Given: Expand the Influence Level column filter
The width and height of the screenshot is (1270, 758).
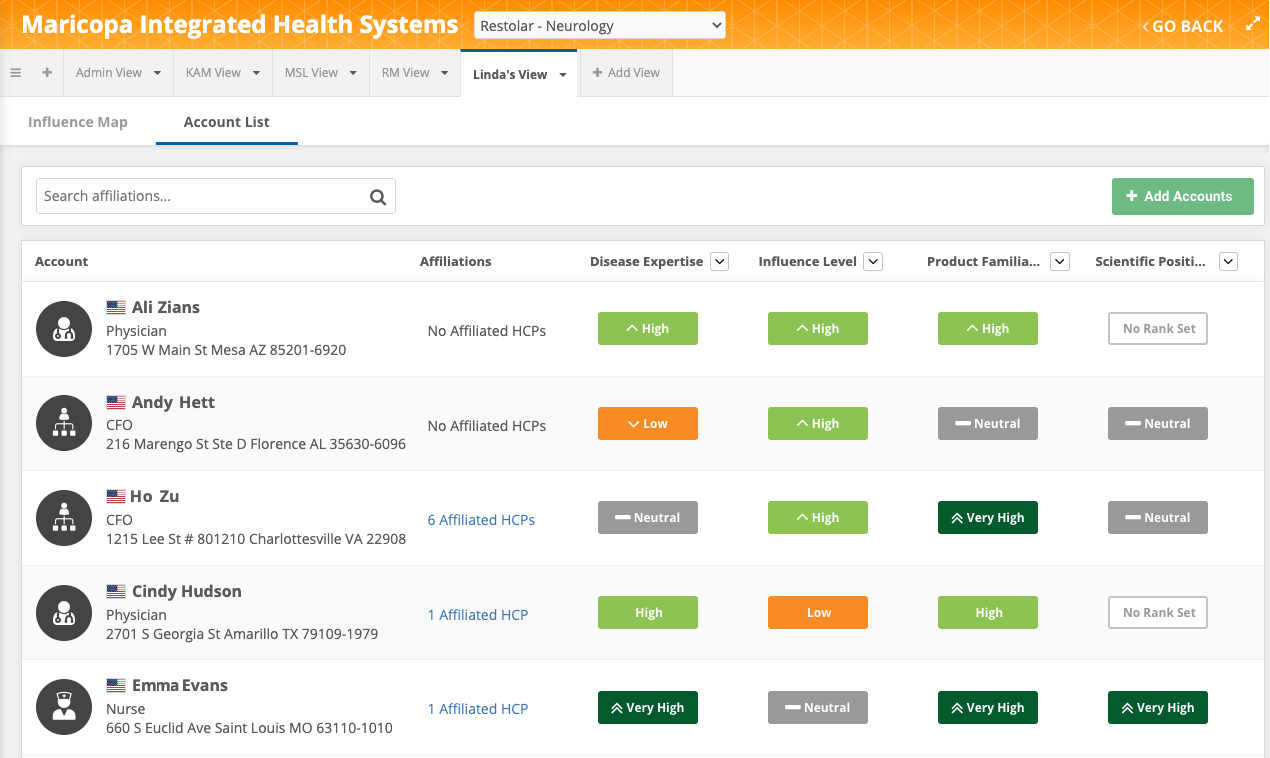Looking at the screenshot, I should click(873, 262).
